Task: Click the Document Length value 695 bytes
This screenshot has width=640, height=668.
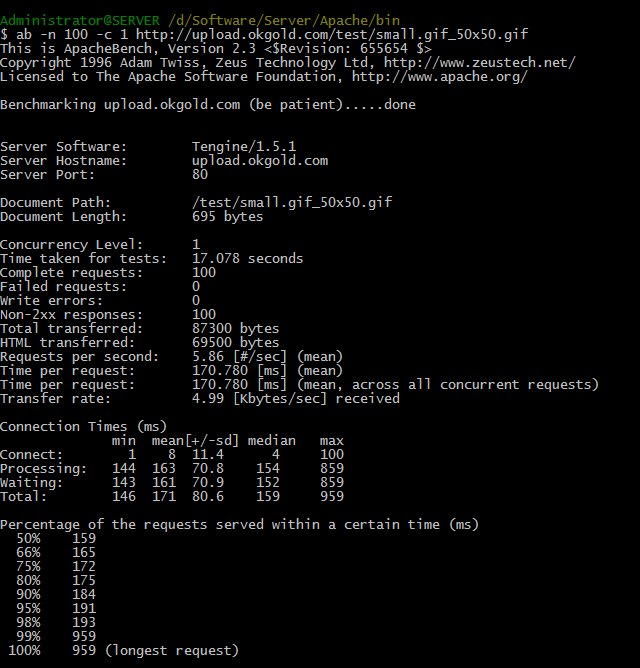Action: (x=228, y=216)
